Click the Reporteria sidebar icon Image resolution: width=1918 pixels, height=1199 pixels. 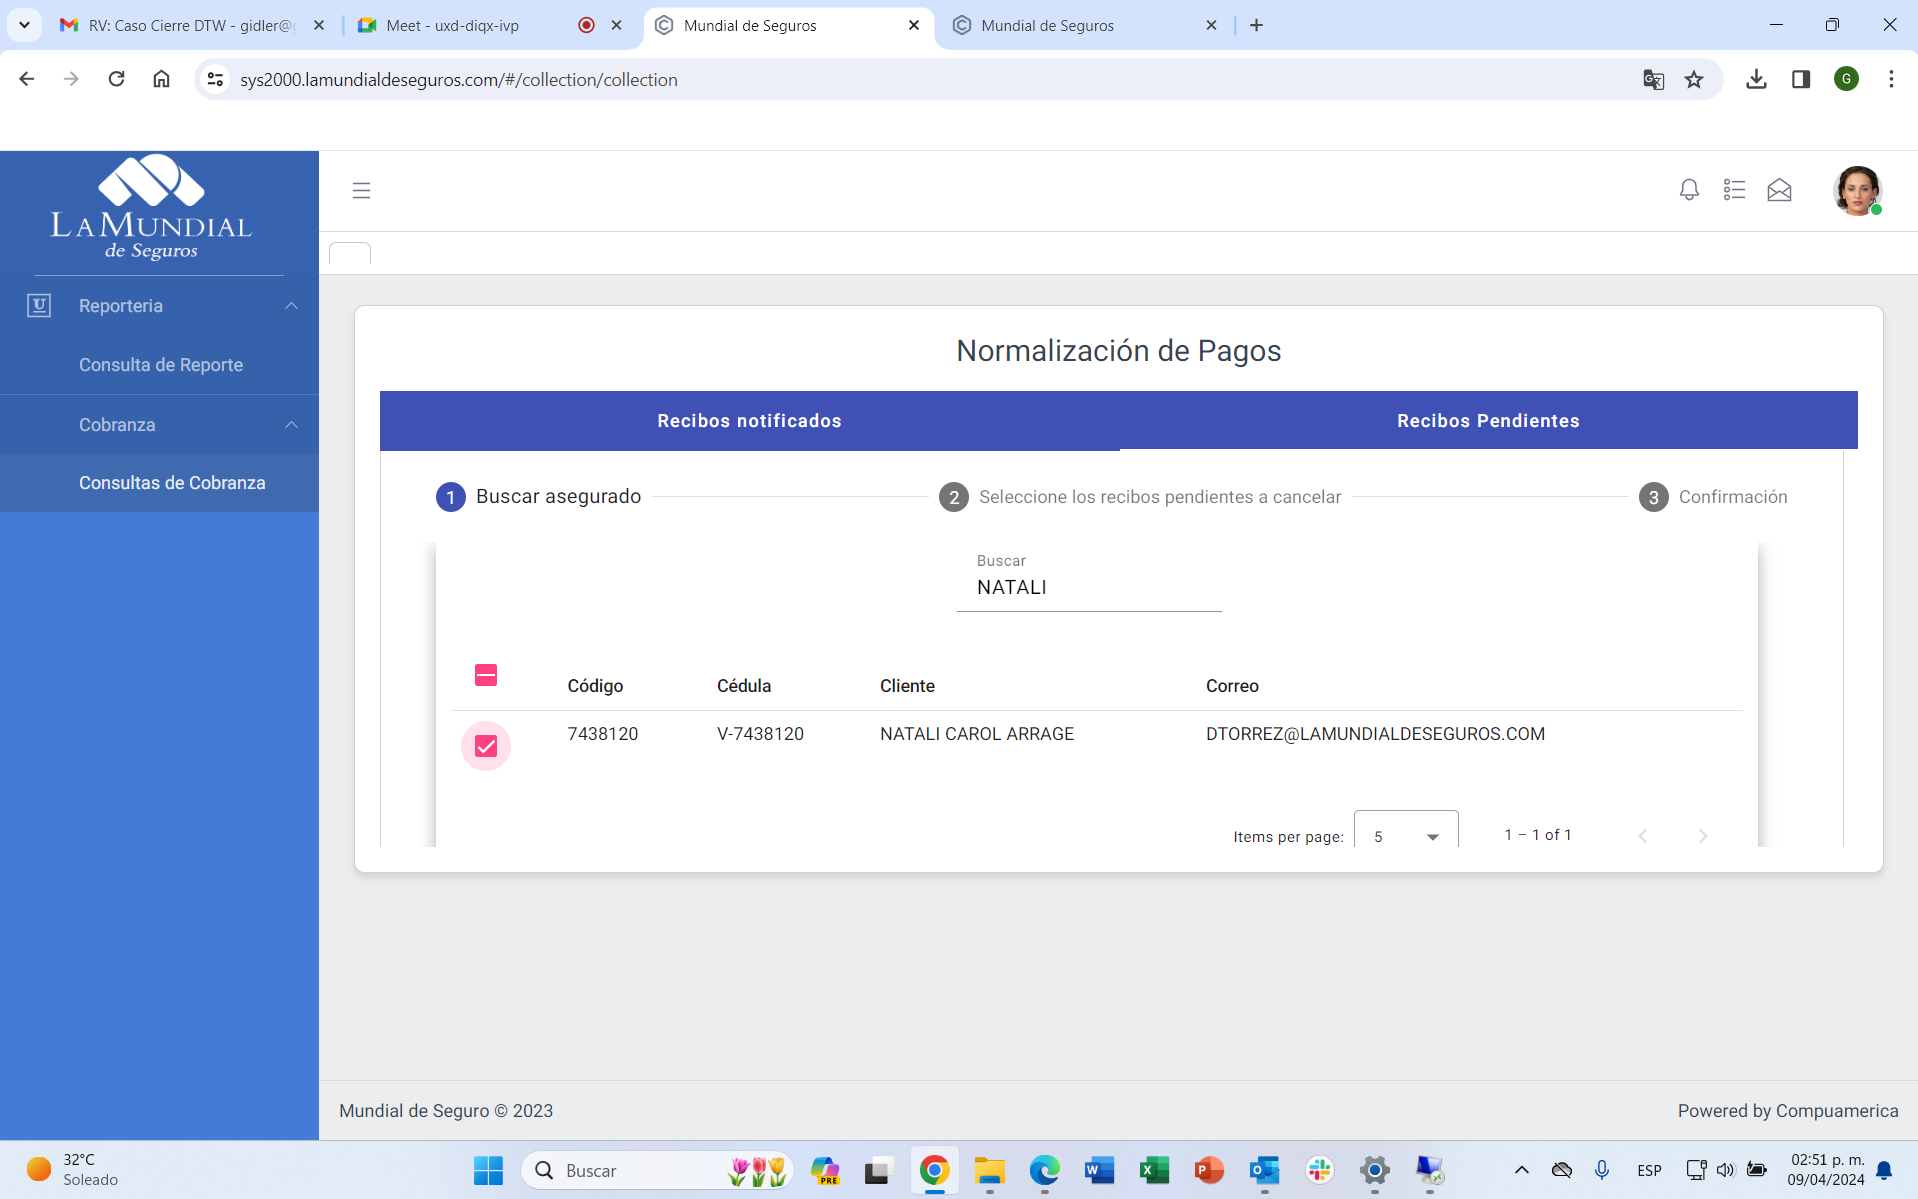[x=39, y=306]
